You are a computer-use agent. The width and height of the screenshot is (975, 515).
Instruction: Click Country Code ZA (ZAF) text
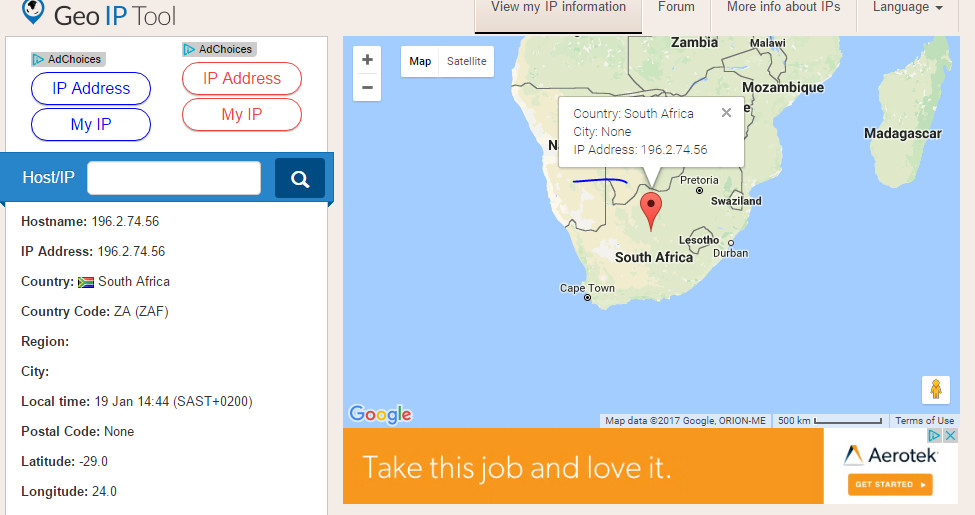pyautogui.click(x=95, y=312)
